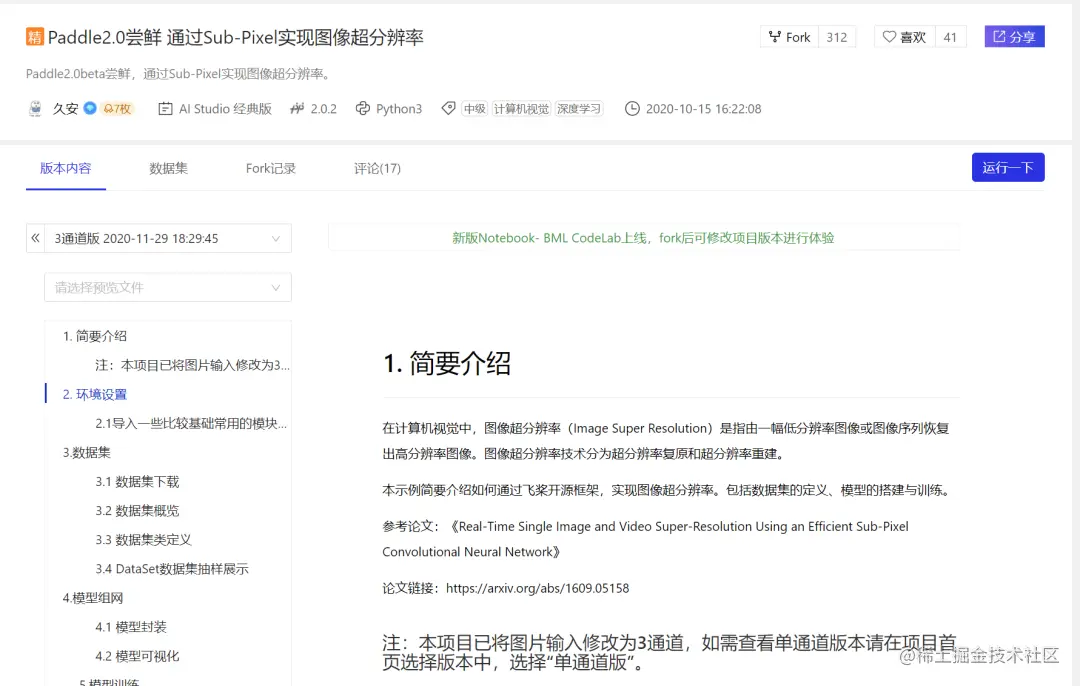Image resolution: width=1080 pixels, height=686 pixels.
Task: Click the orange 精 badge icon
Action: pyautogui.click(x=34, y=37)
